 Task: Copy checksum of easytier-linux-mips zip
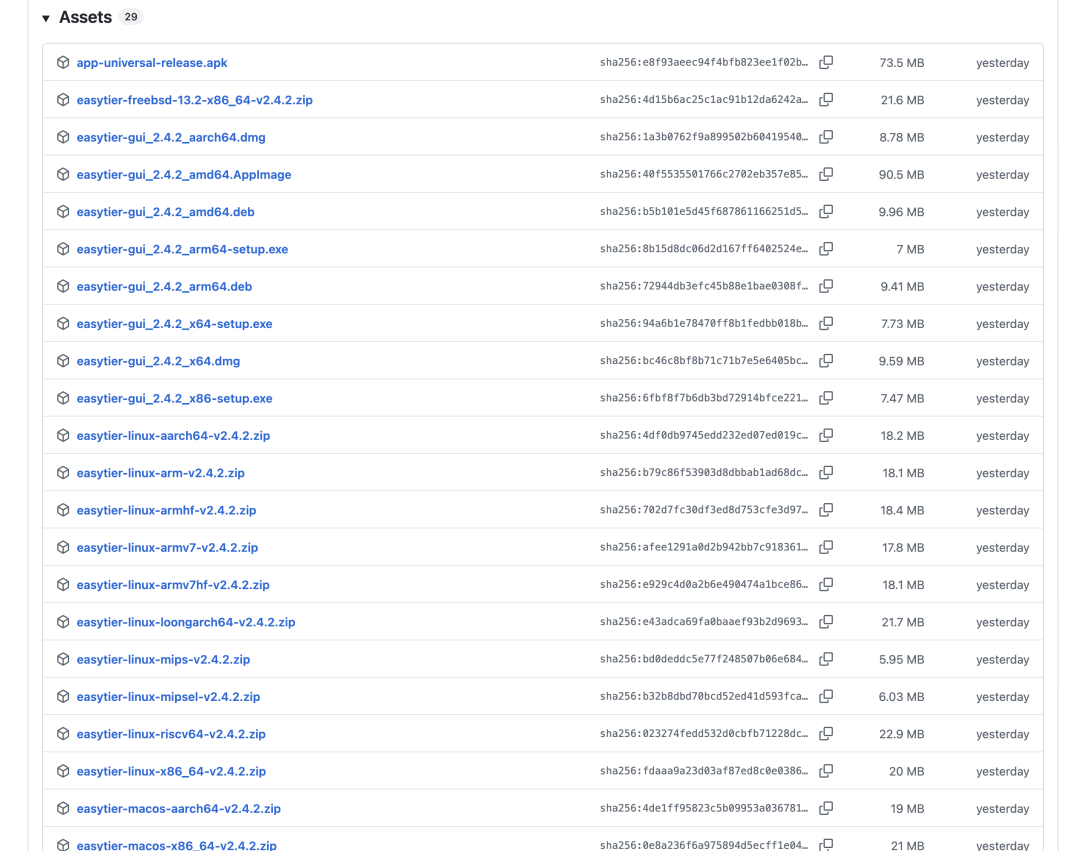point(826,659)
